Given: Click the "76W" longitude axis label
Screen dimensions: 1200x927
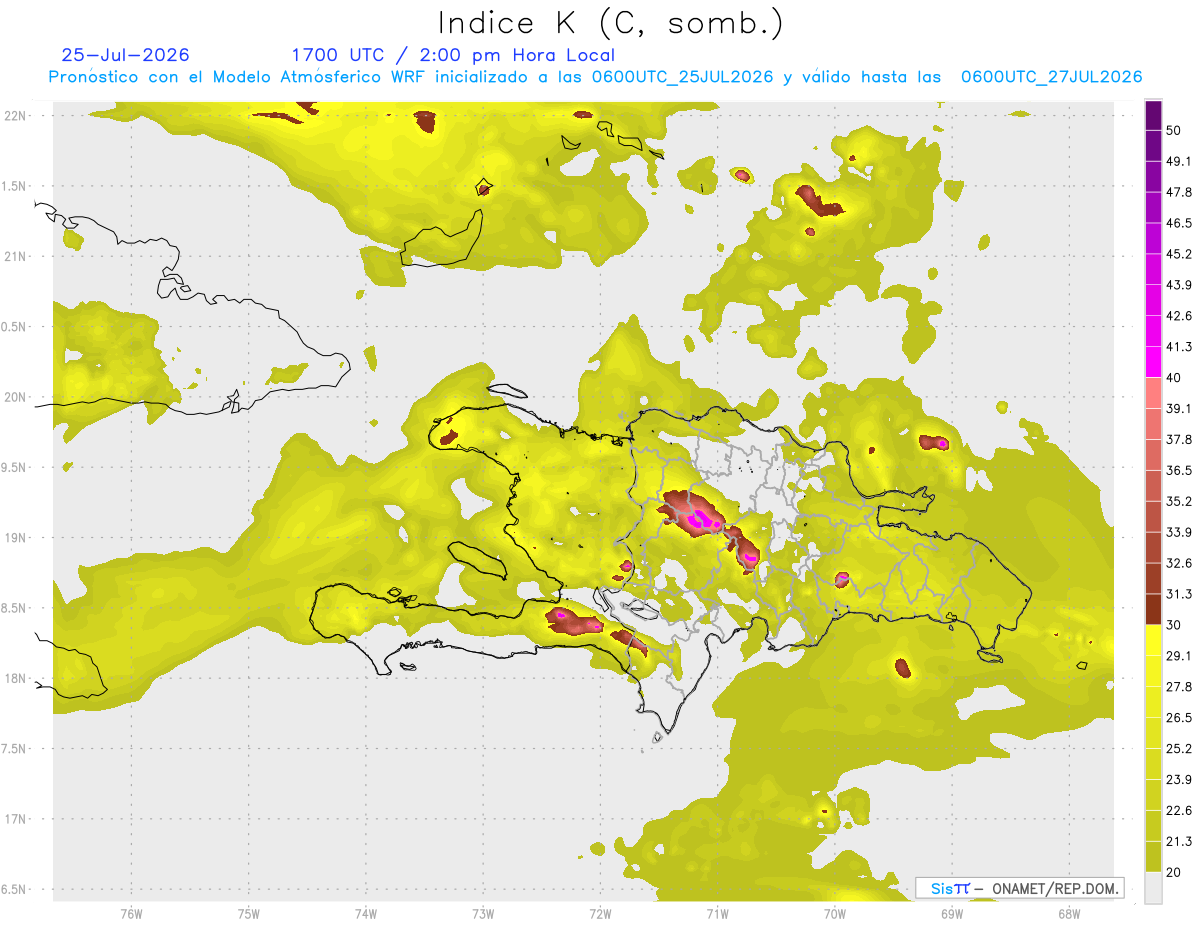Looking at the screenshot, I should (131, 913).
